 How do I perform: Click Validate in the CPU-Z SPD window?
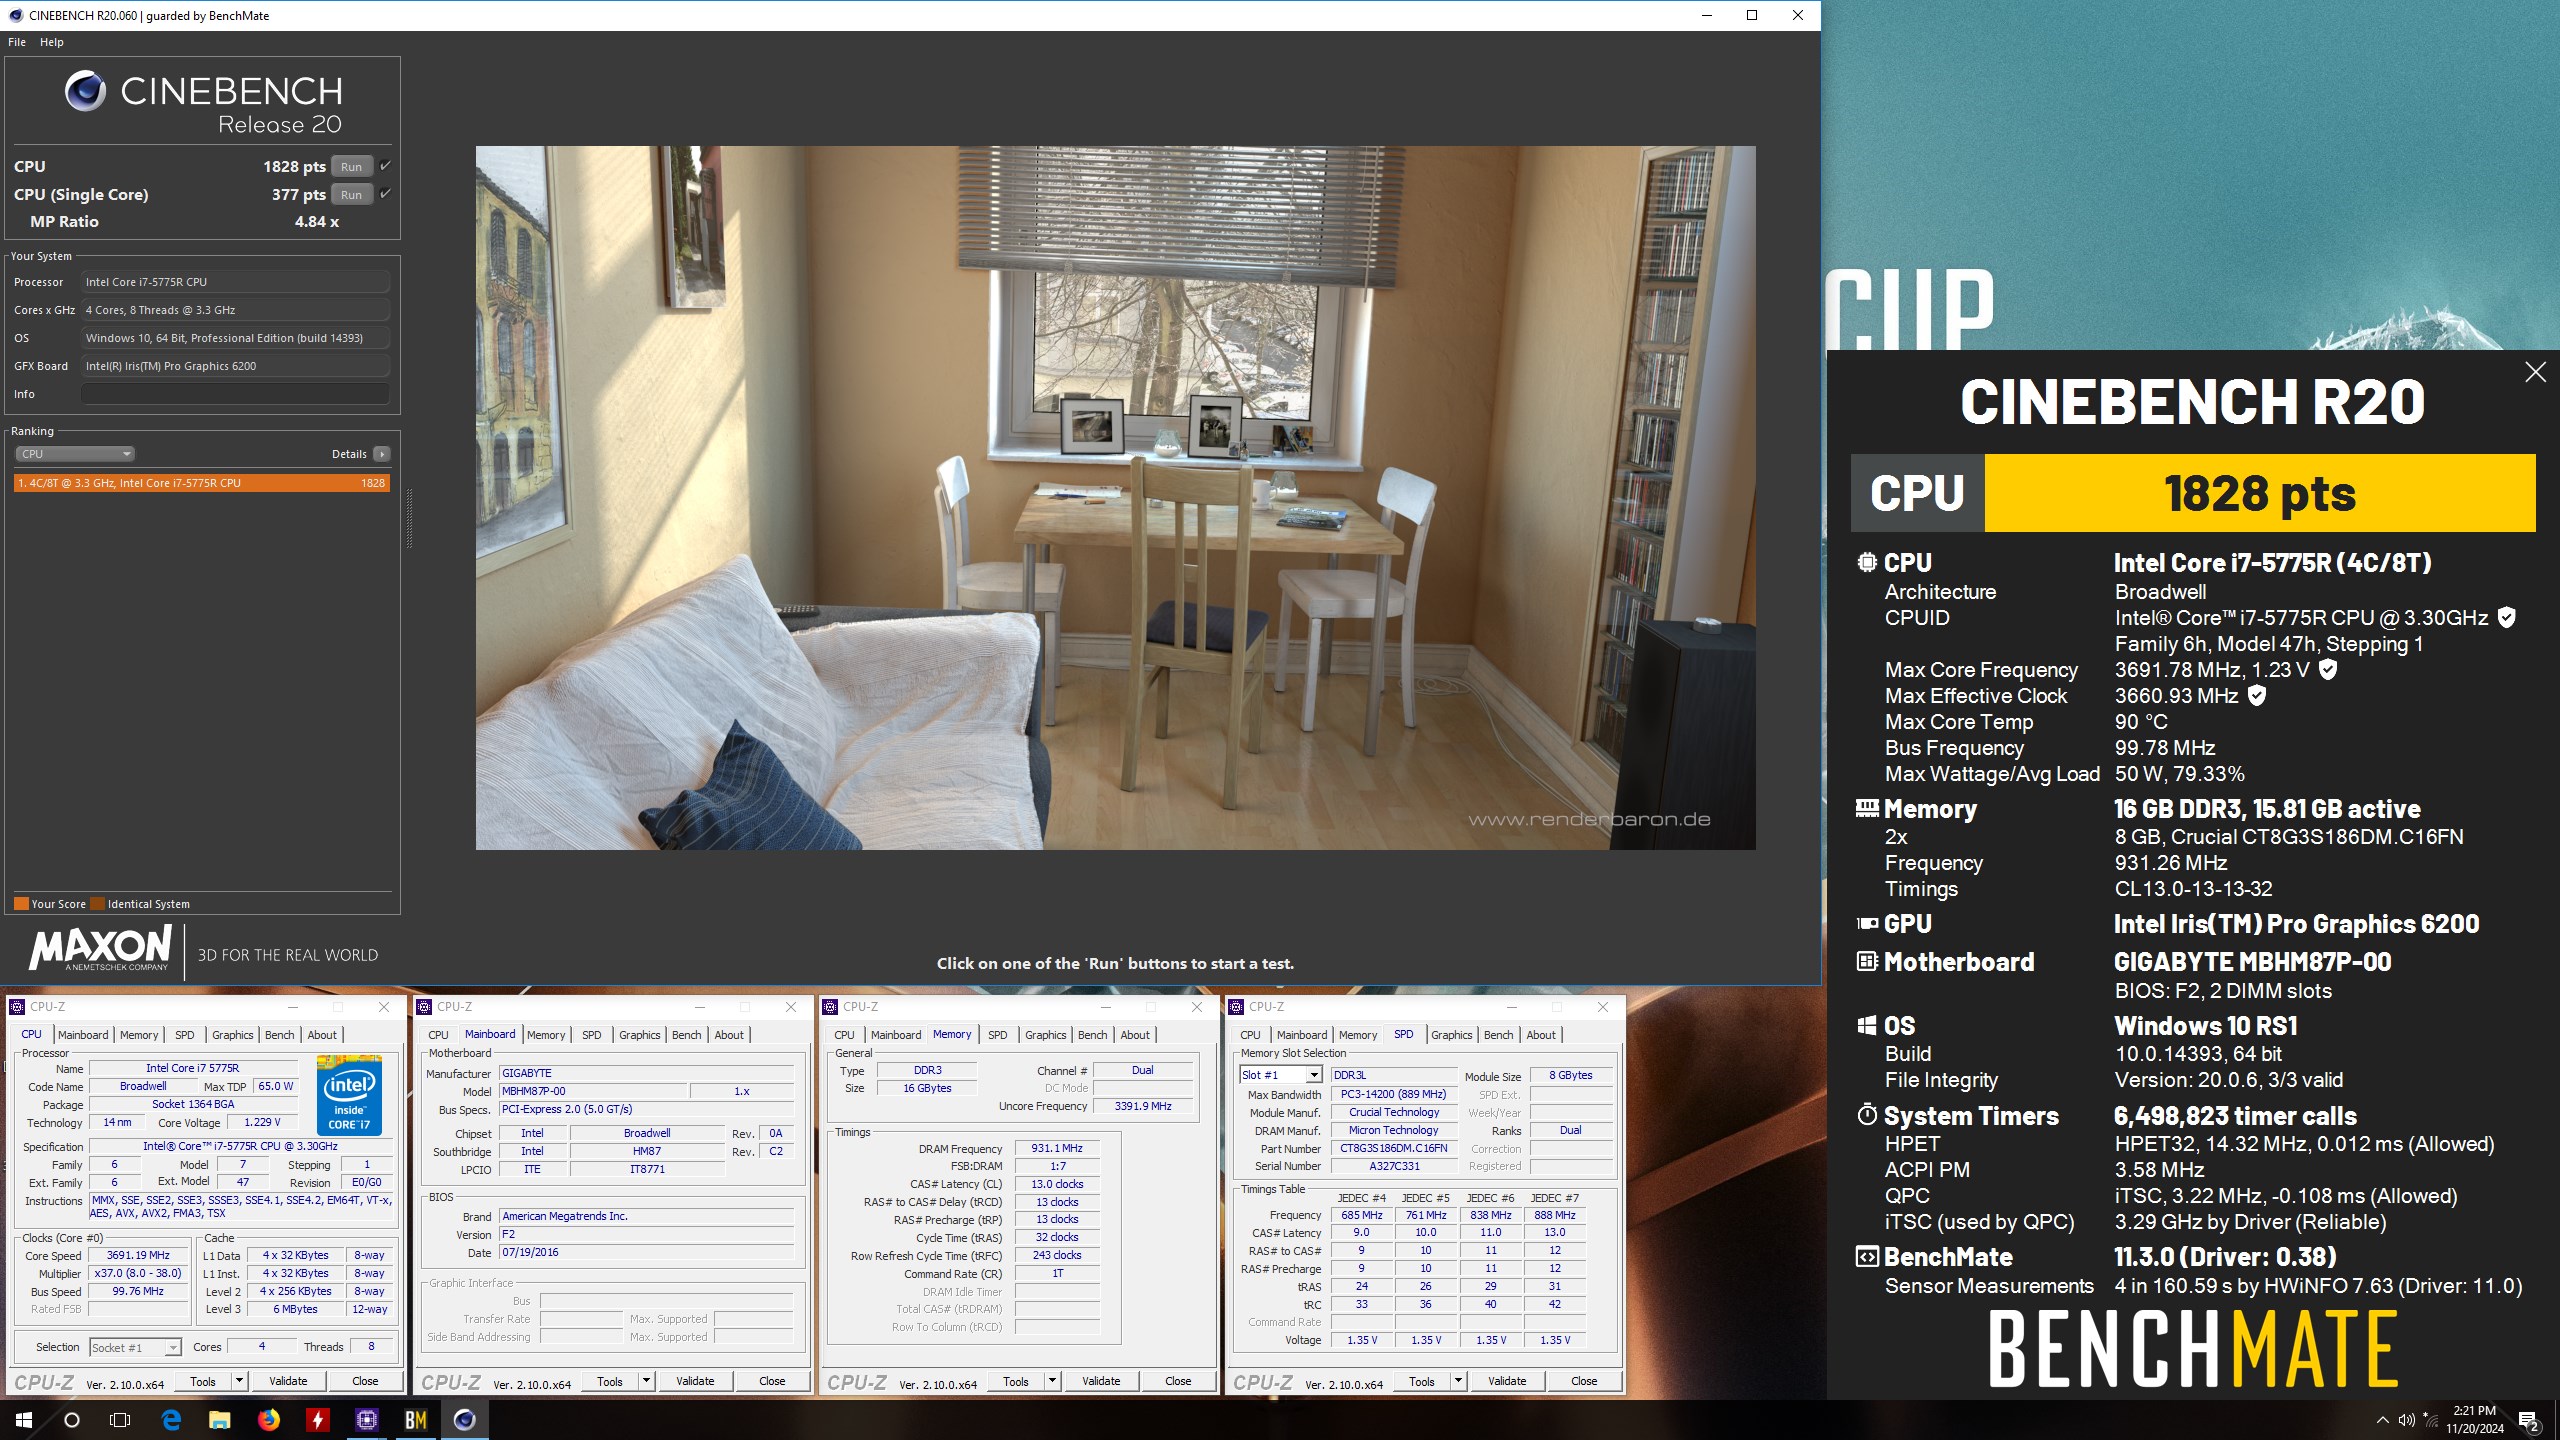pos(1507,1381)
